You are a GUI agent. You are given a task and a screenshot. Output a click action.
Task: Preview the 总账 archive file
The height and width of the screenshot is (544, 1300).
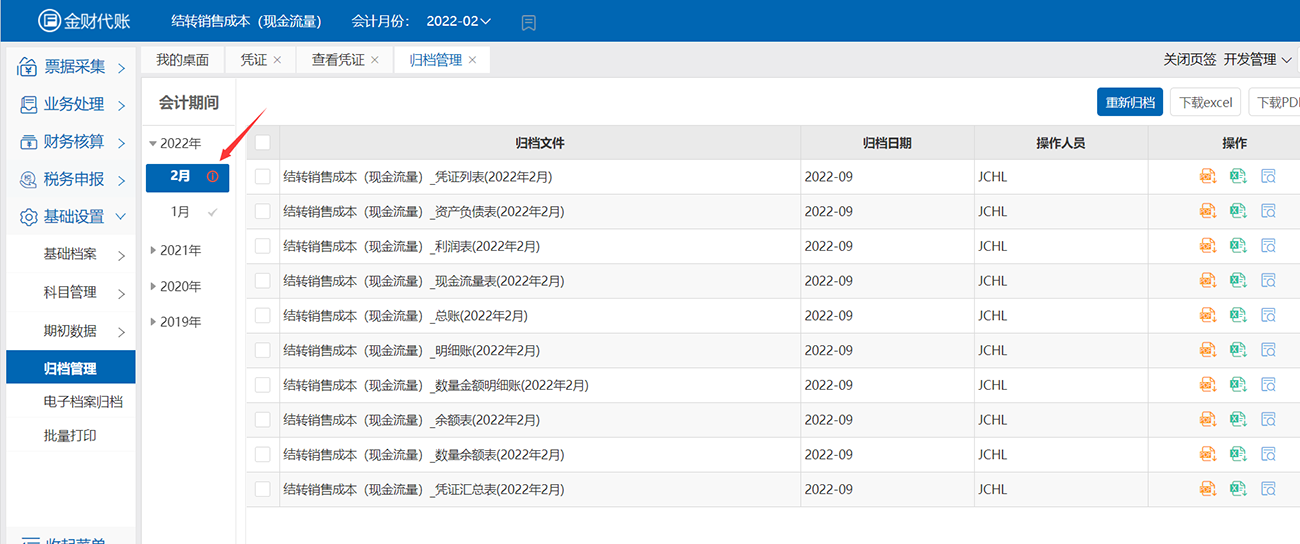point(1269,316)
